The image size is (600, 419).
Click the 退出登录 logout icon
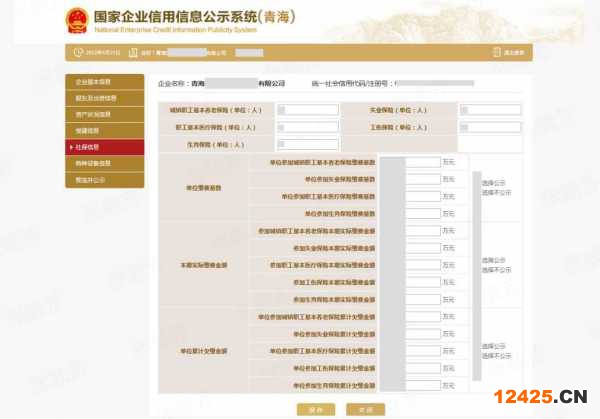point(496,52)
